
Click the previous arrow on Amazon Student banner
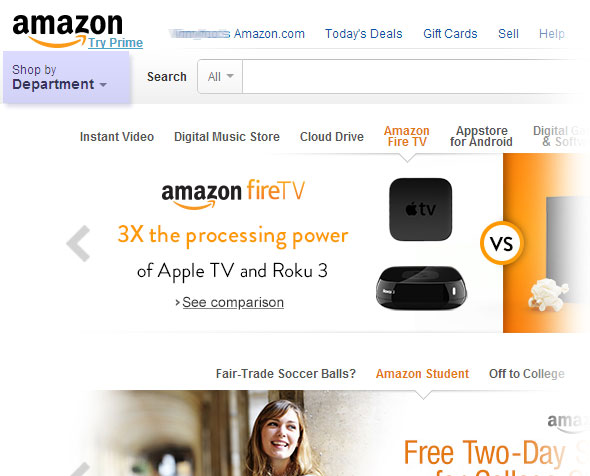(79, 470)
